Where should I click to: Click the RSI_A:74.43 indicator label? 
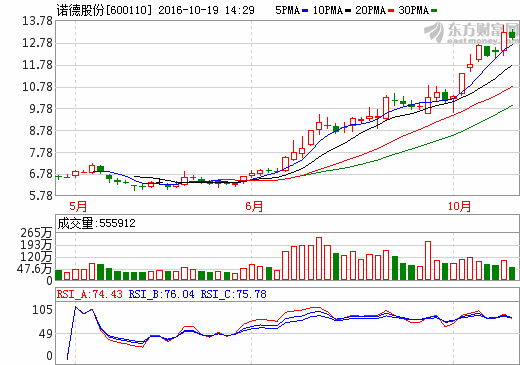(90, 294)
